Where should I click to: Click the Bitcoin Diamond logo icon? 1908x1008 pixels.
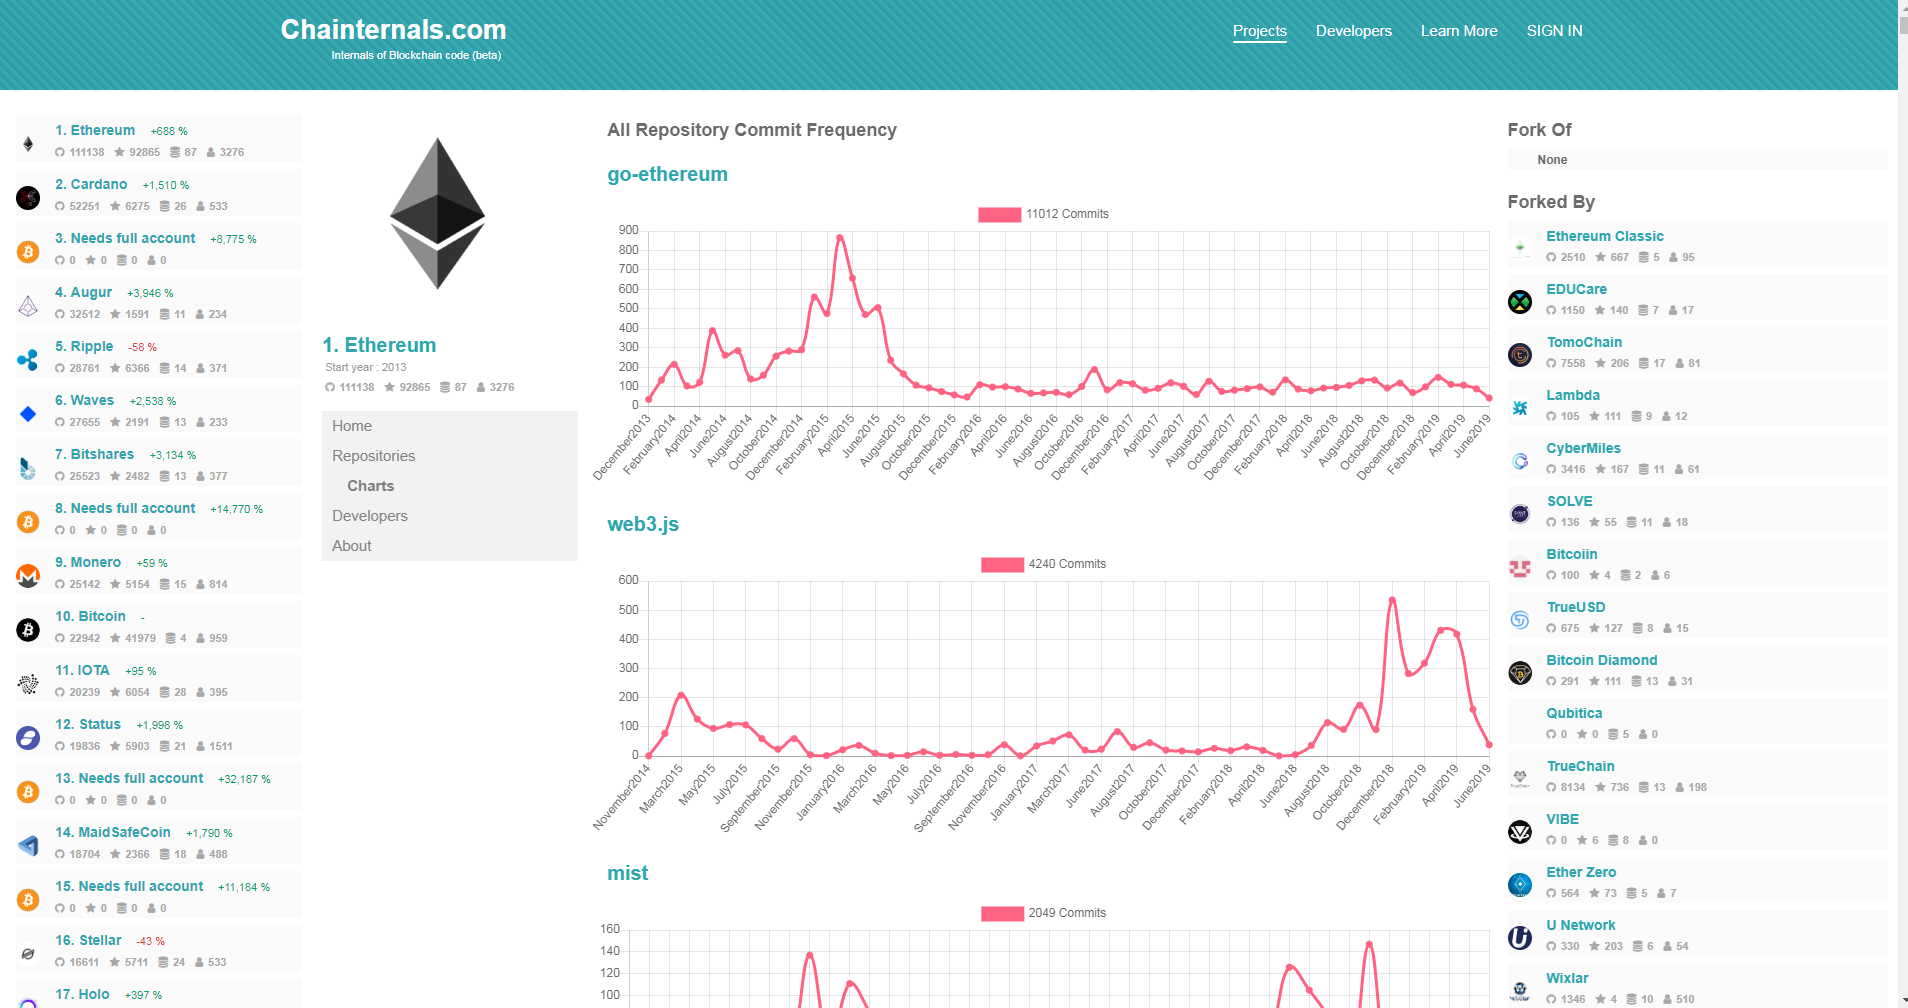(1520, 672)
